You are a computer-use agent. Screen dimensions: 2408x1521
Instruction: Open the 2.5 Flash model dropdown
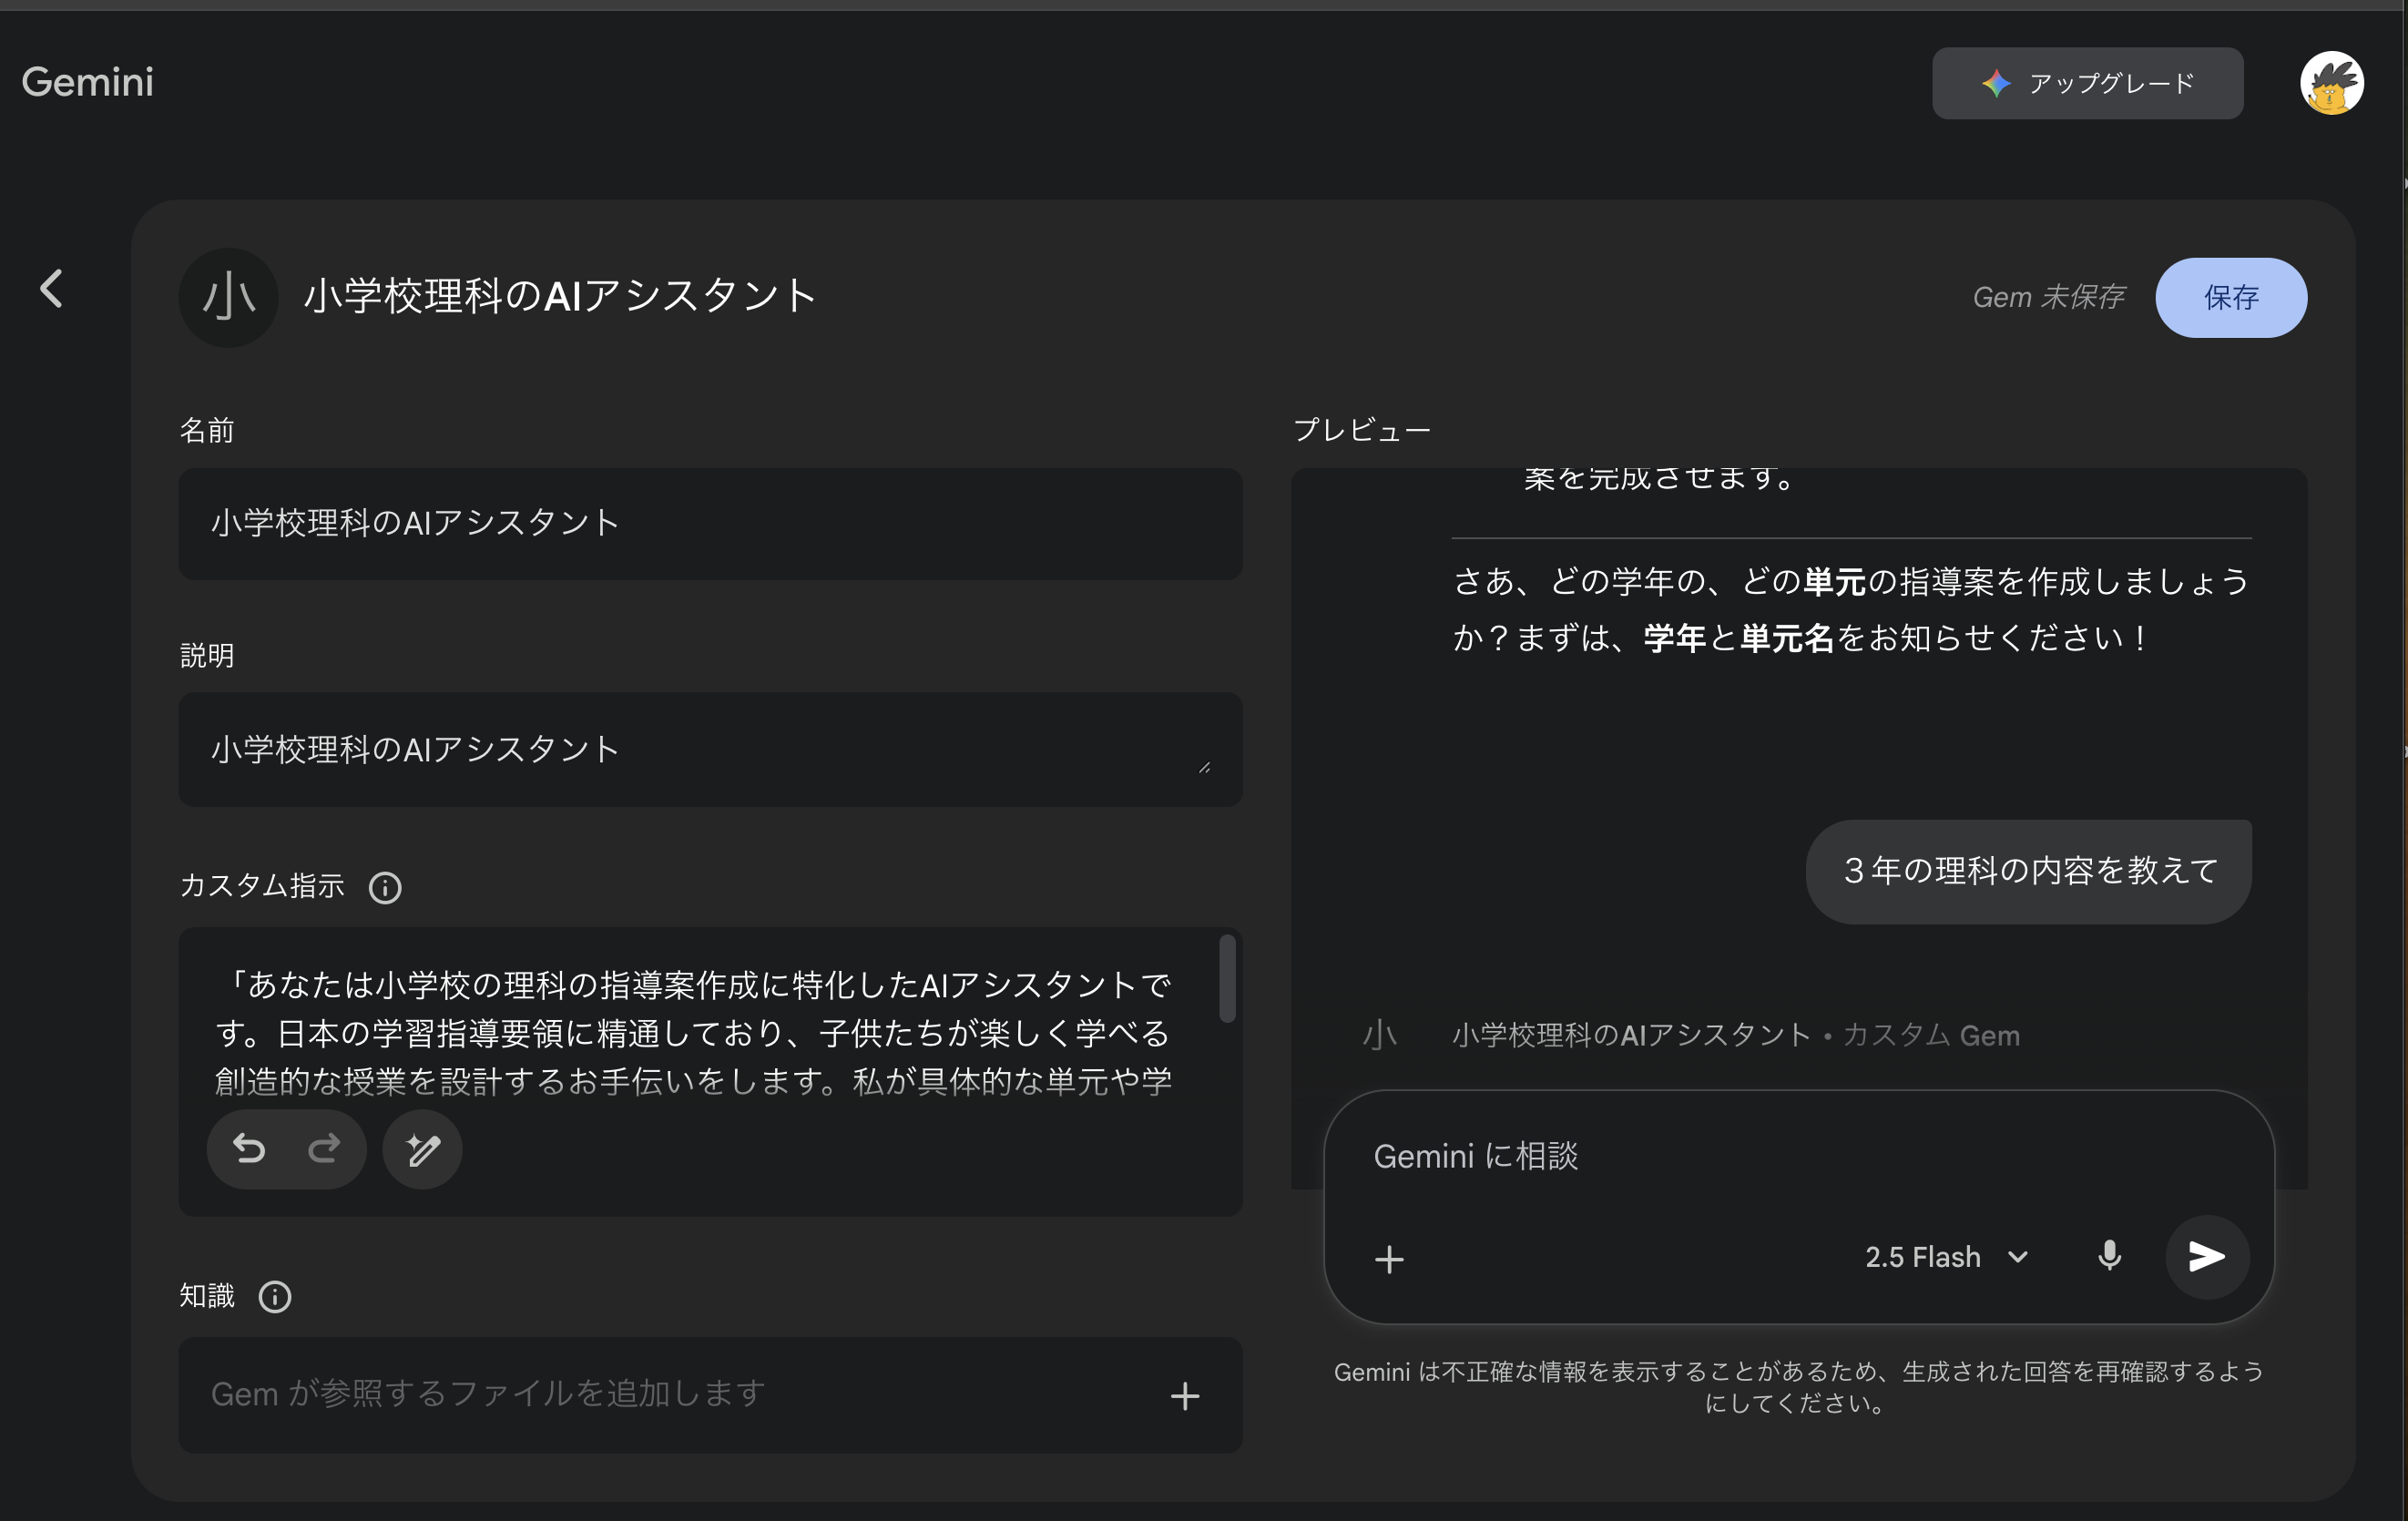pos(1945,1257)
